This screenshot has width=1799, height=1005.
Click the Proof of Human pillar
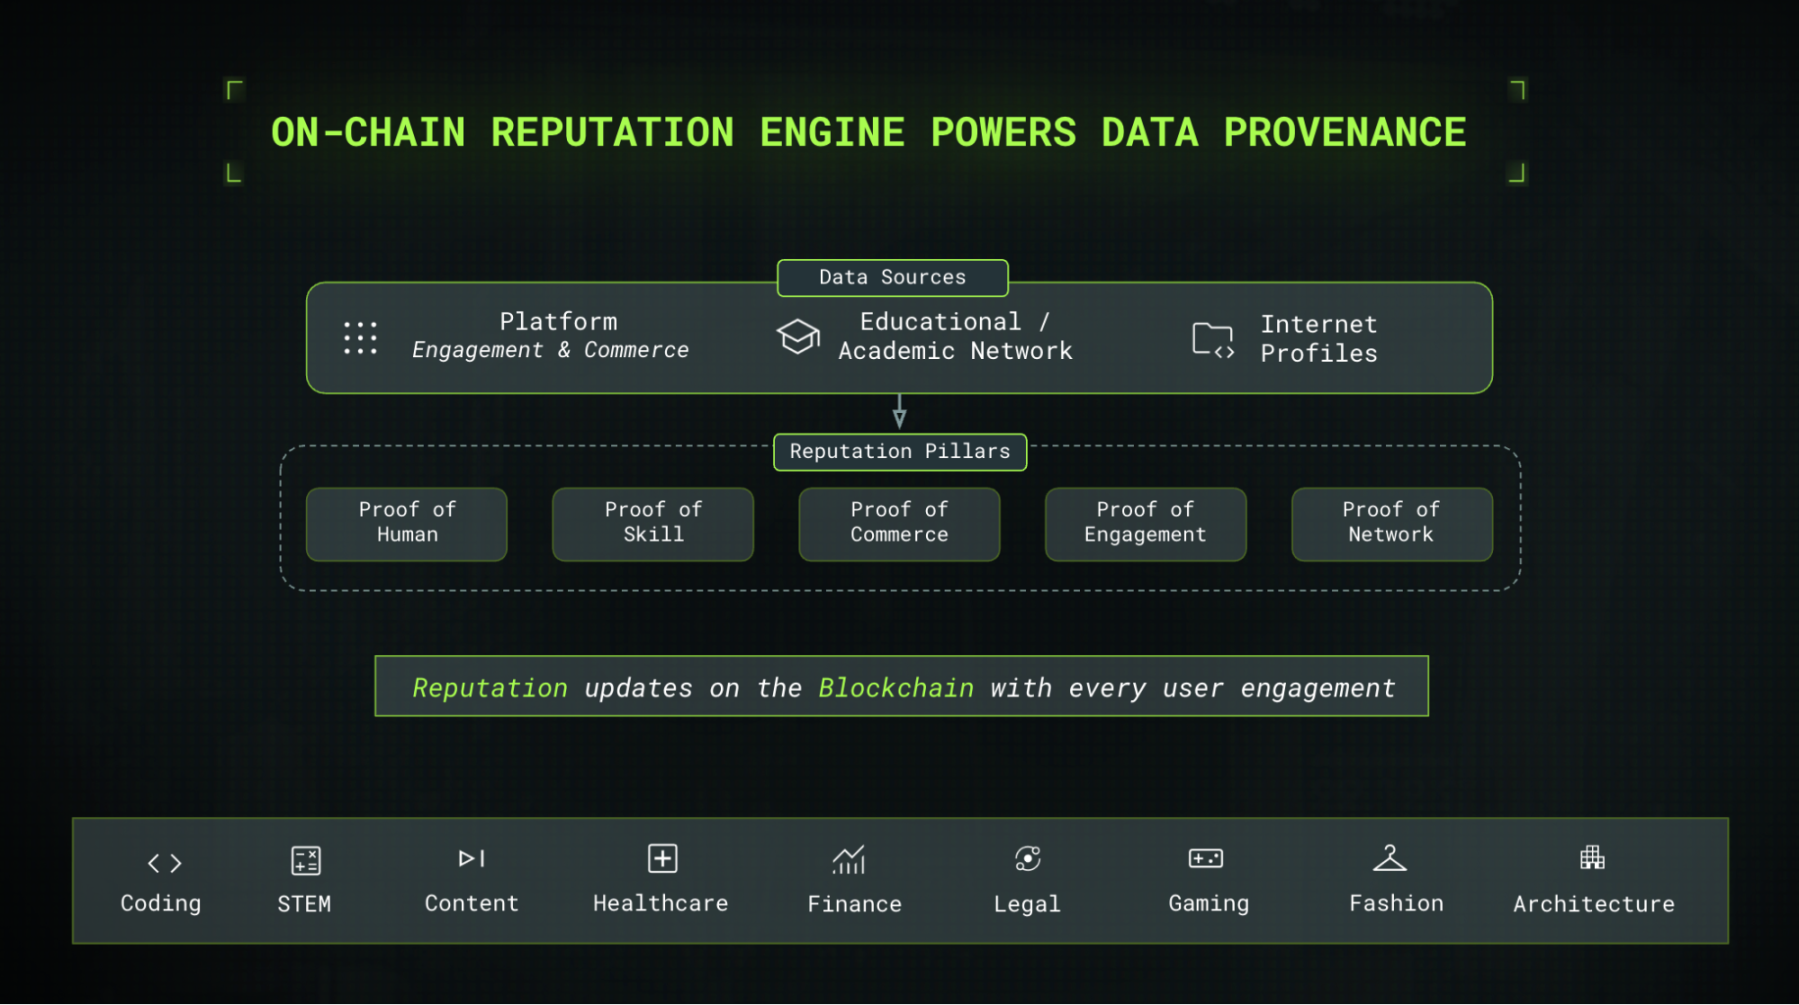point(407,523)
